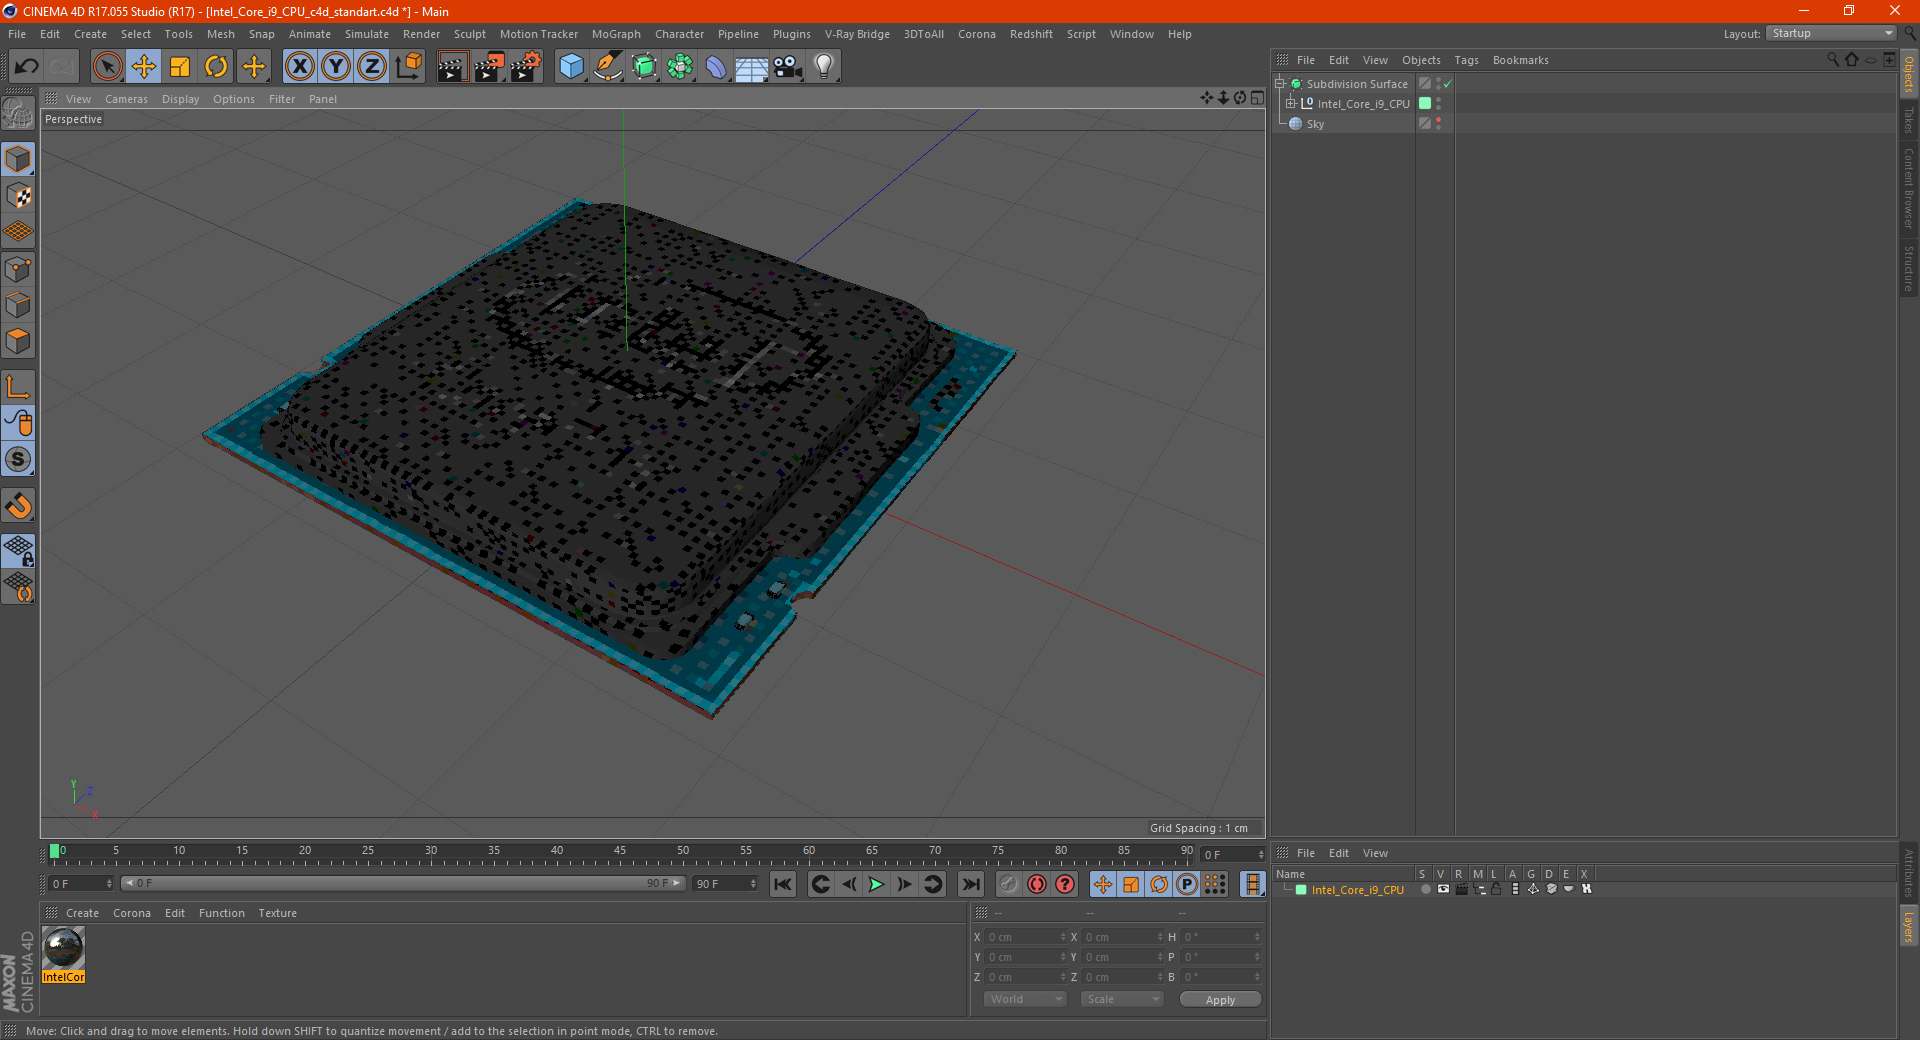Render to Picture Viewer
Screen dimensions: 1920x1040
pyautogui.click(x=489, y=67)
